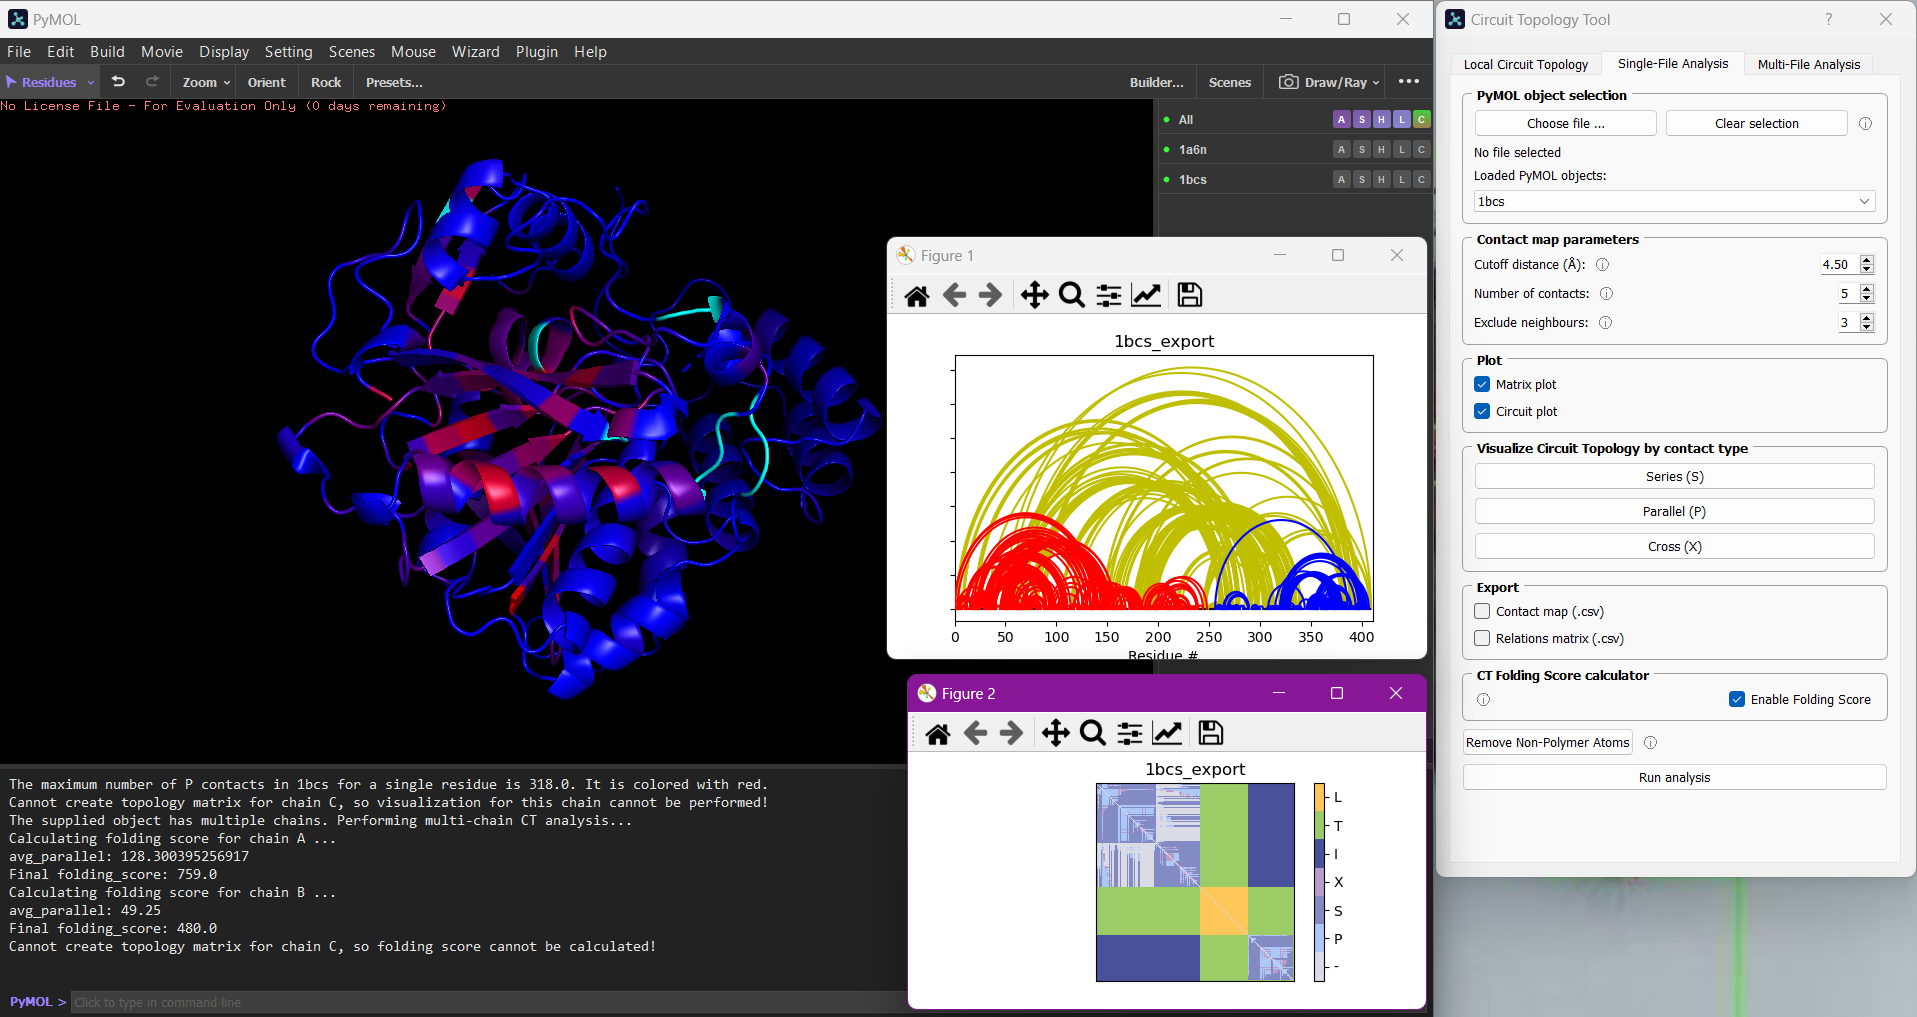Check the Relations matrix (.csv) export box

point(1482,639)
